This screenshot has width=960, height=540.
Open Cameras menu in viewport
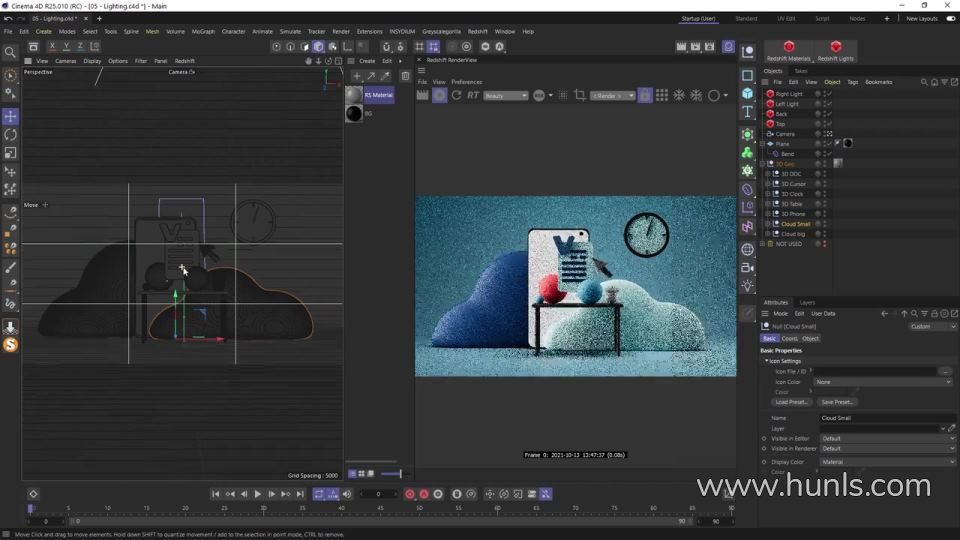click(66, 61)
